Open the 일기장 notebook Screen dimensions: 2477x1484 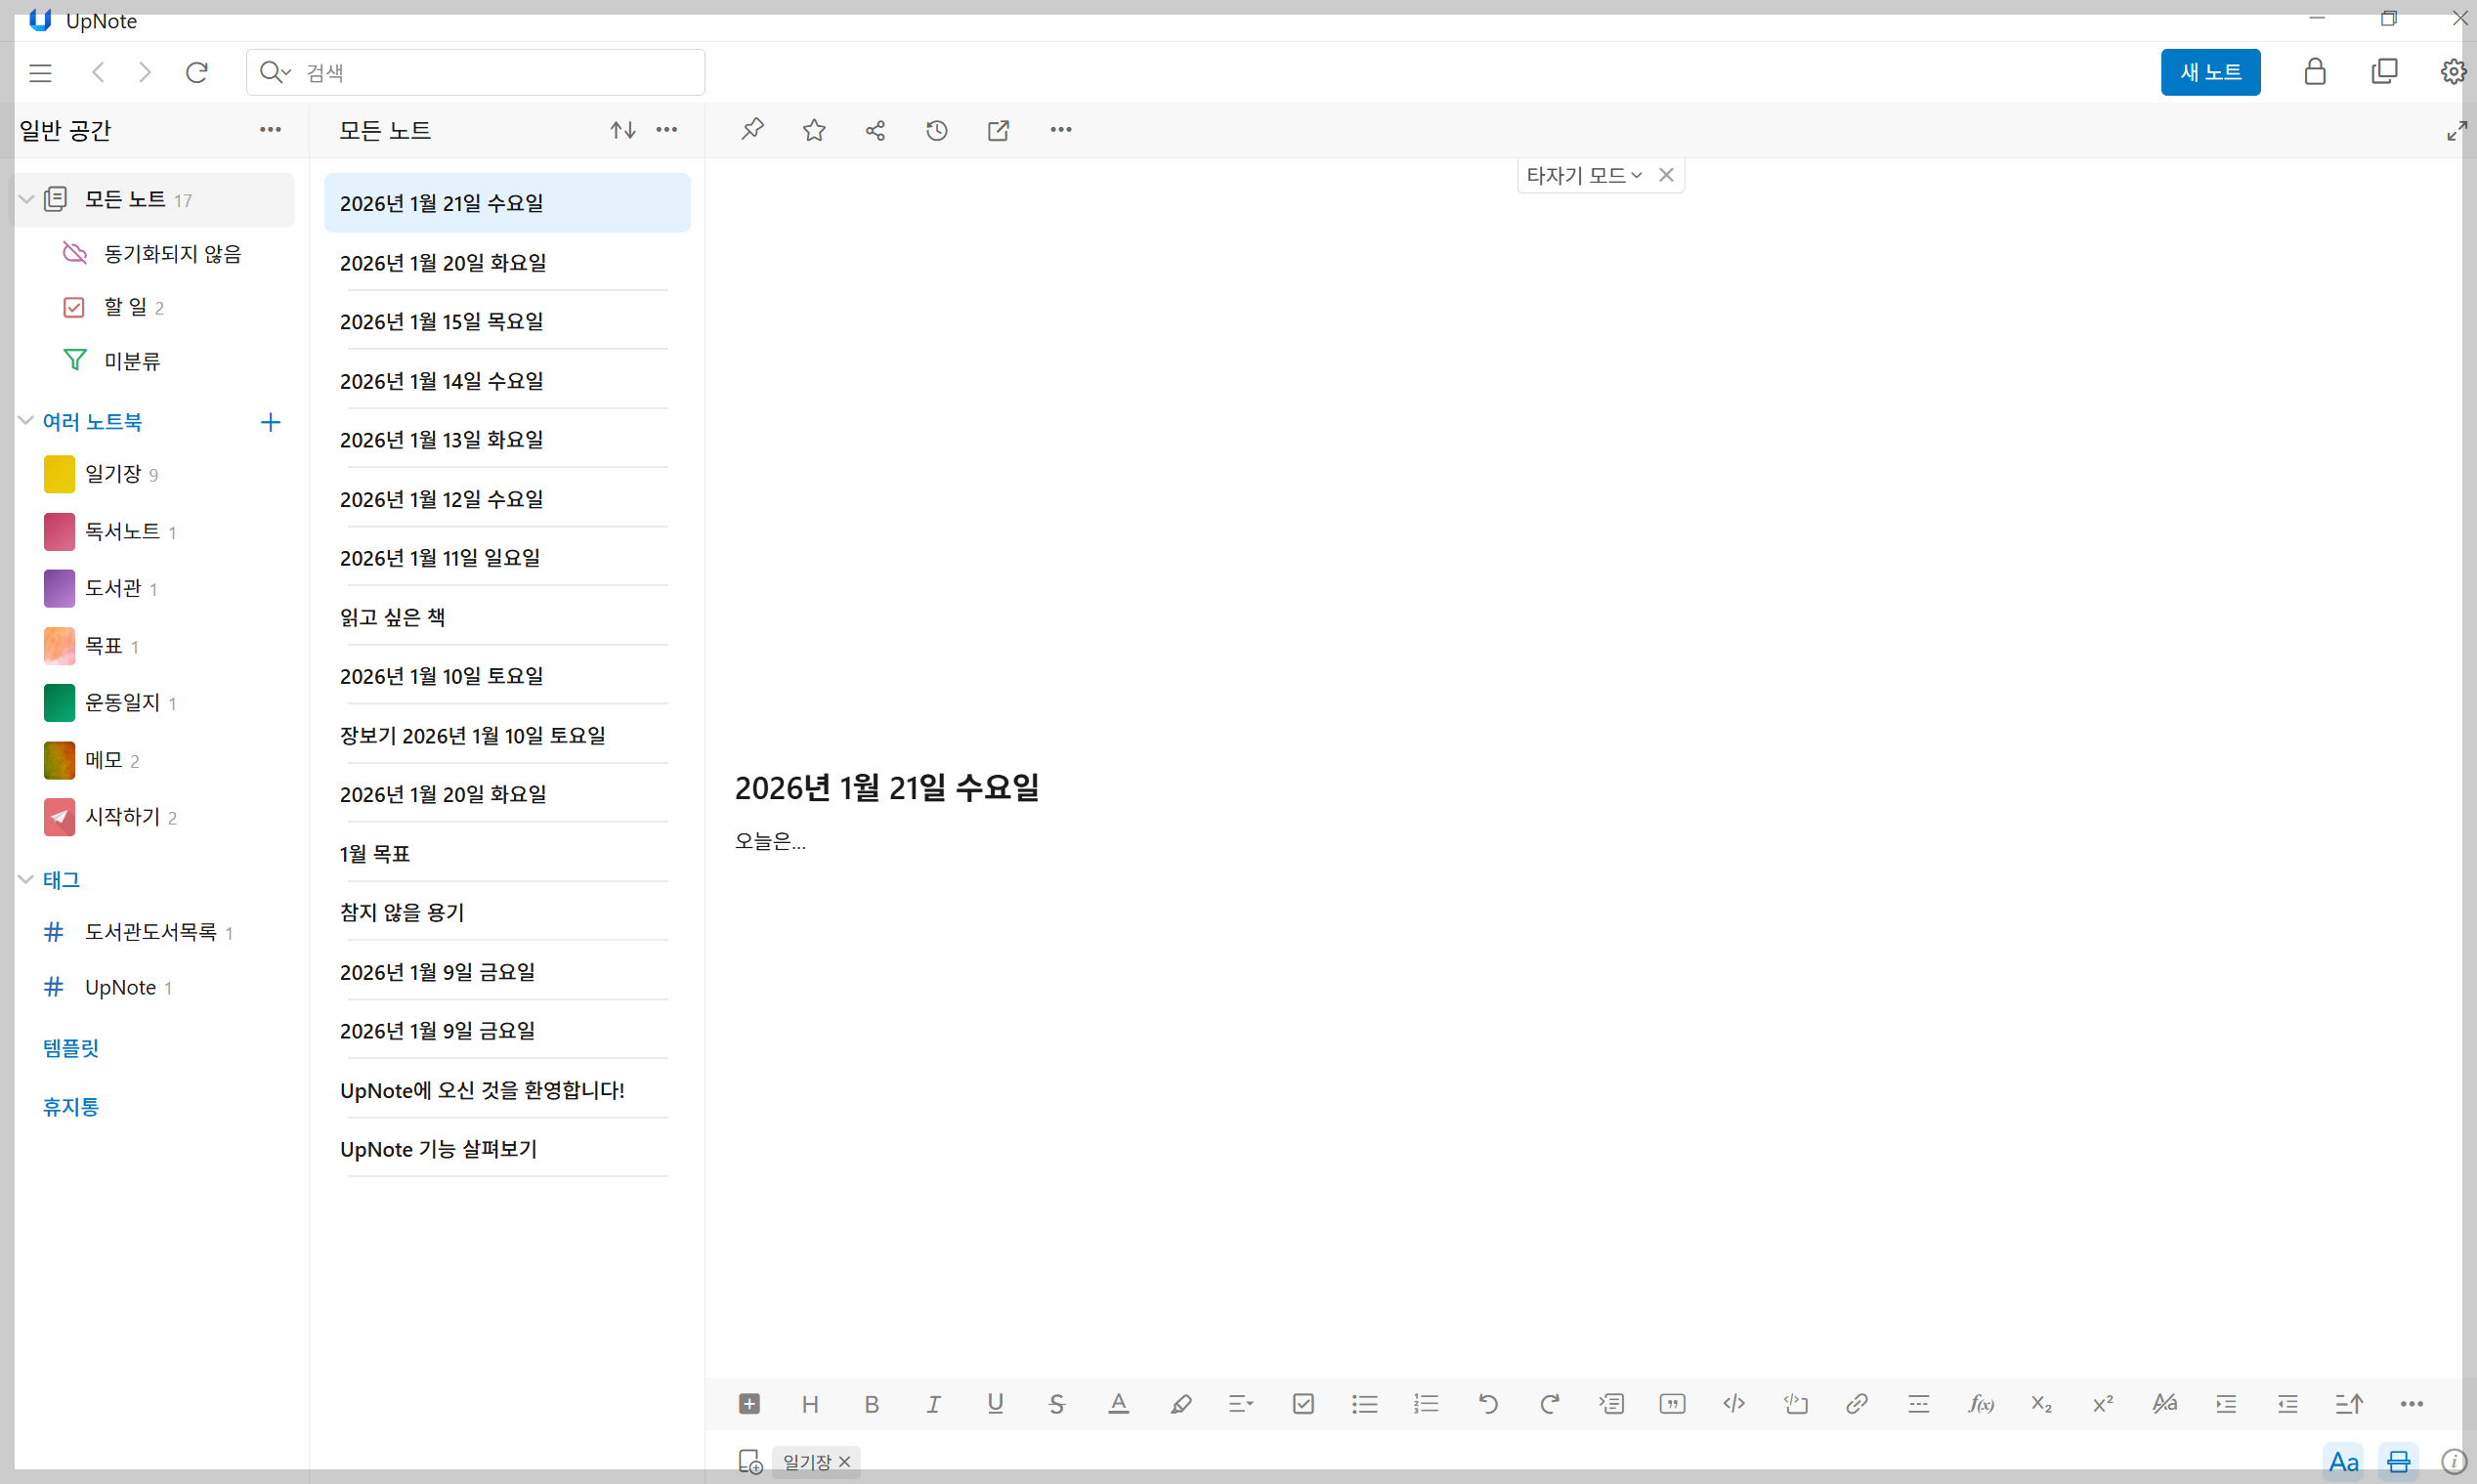click(x=112, y=474)
